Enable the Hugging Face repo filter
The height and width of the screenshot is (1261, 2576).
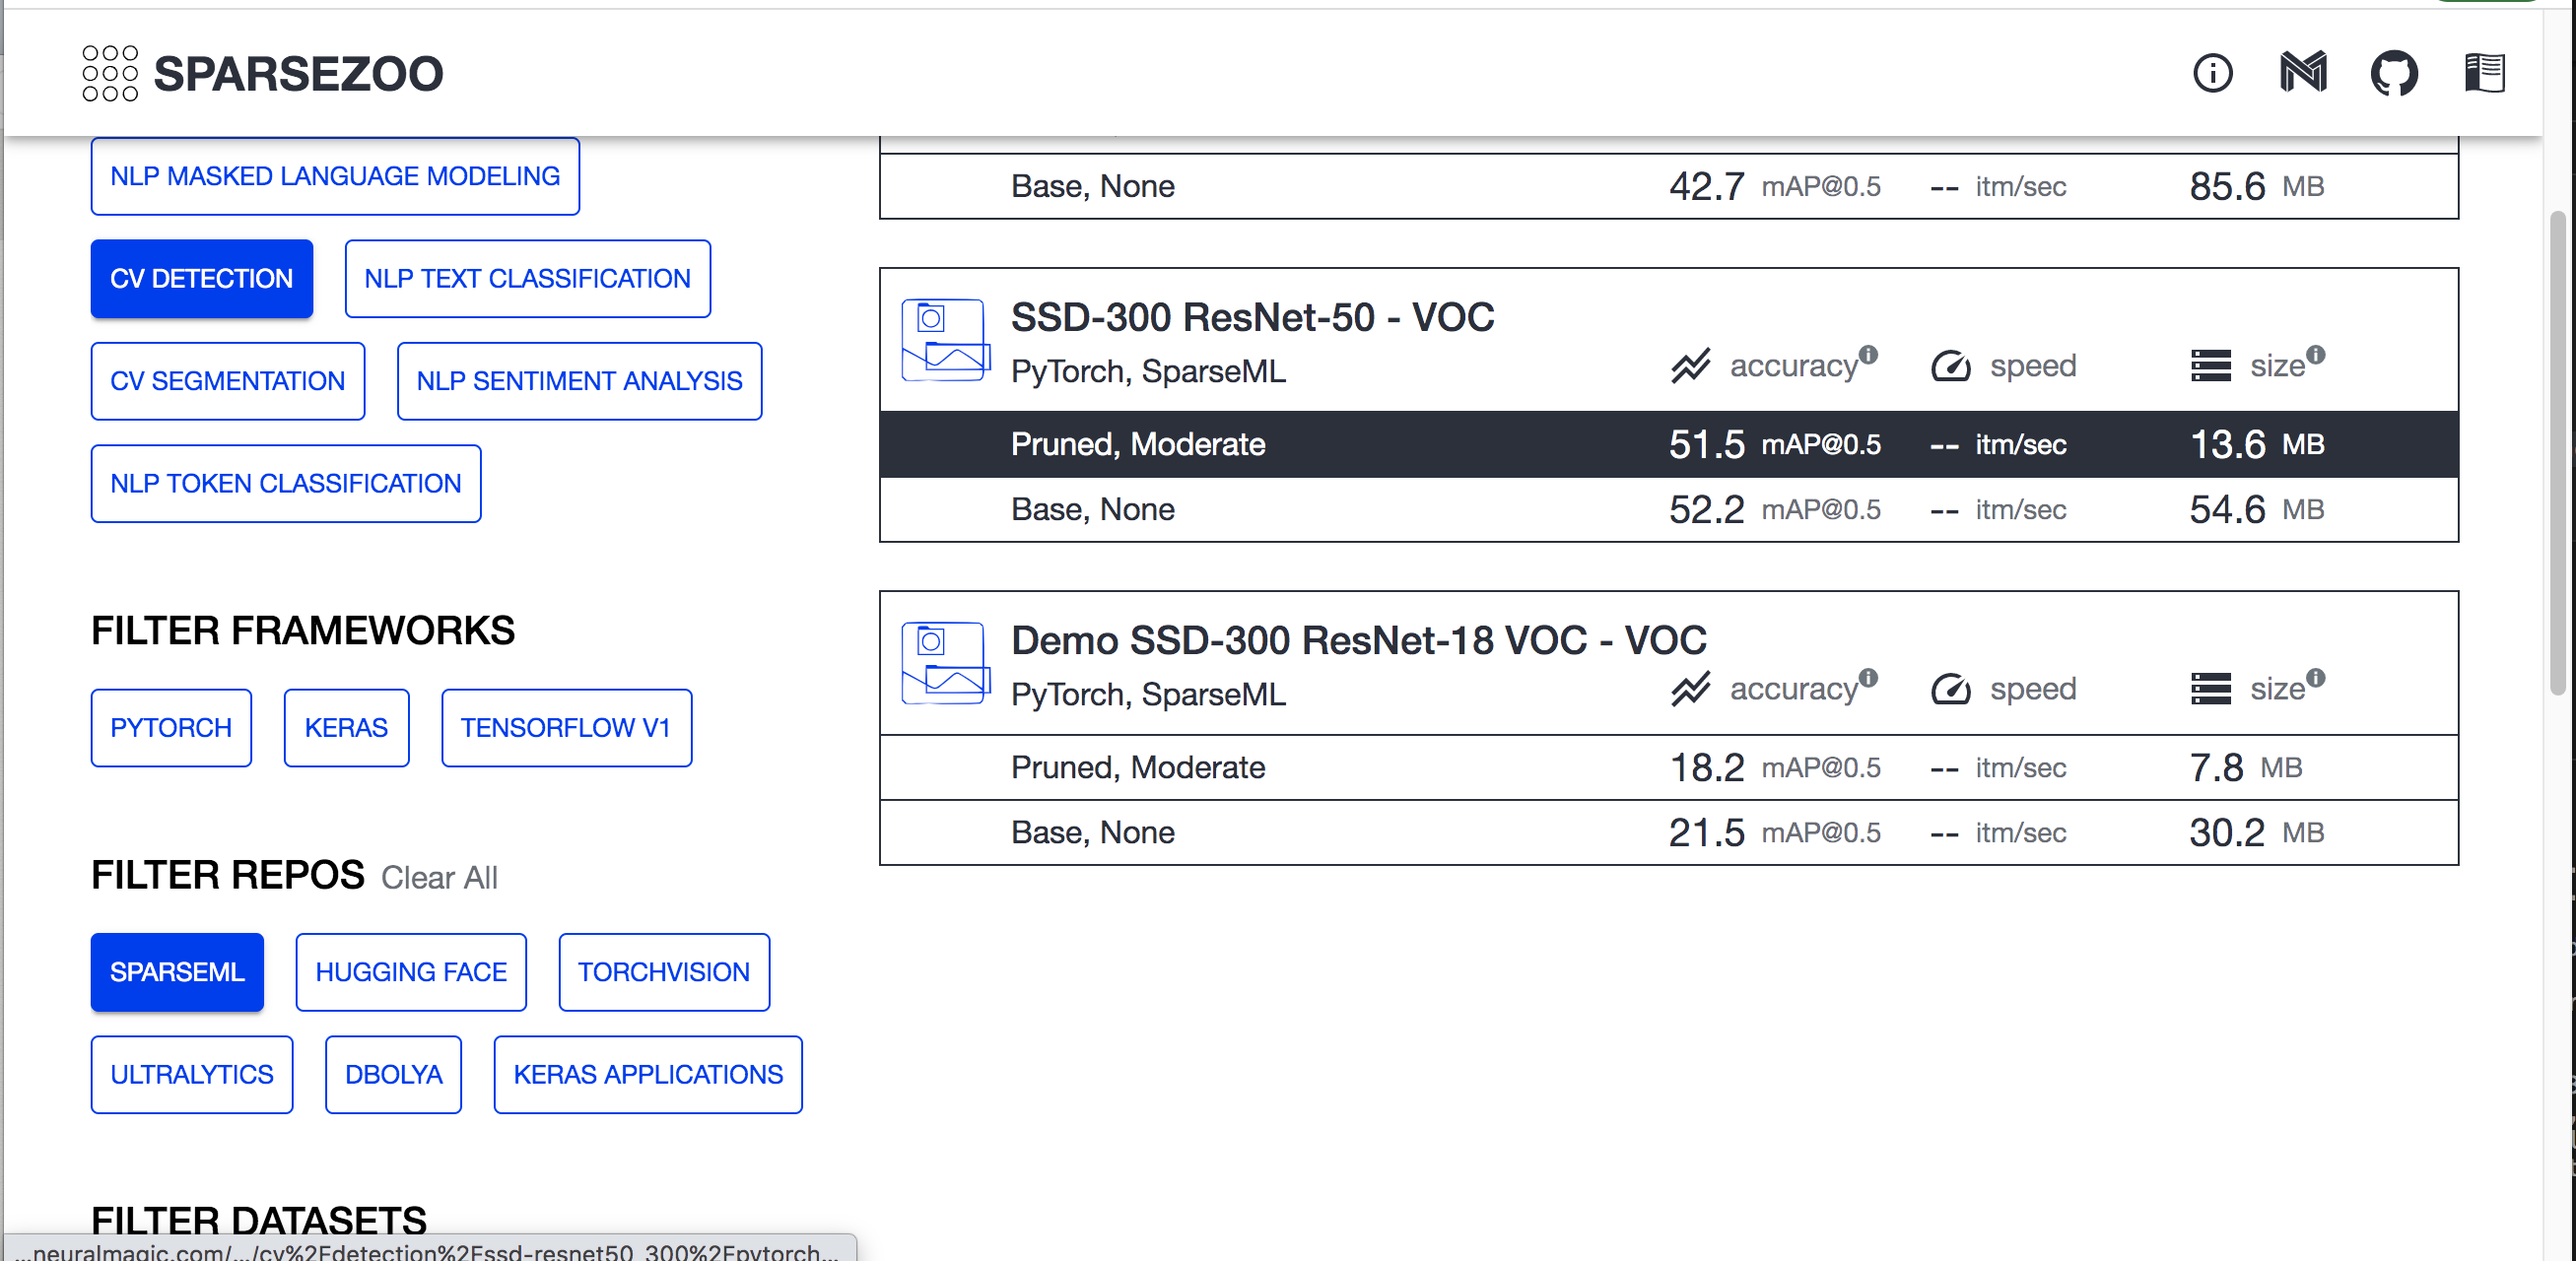tap(411, 972)
